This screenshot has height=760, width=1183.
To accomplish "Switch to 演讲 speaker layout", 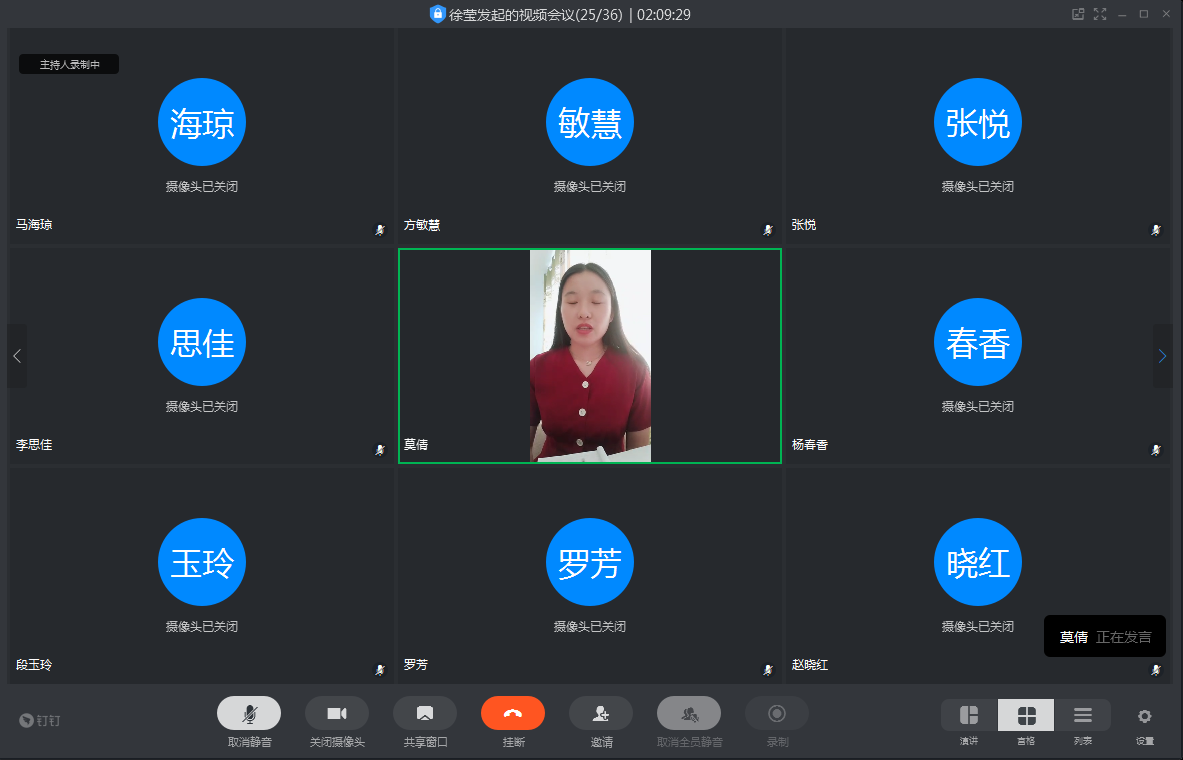I will coord(969,715).
